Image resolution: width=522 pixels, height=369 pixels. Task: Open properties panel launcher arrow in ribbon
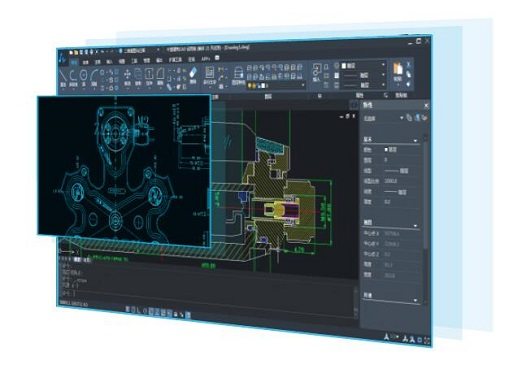[x=386, y=95]
